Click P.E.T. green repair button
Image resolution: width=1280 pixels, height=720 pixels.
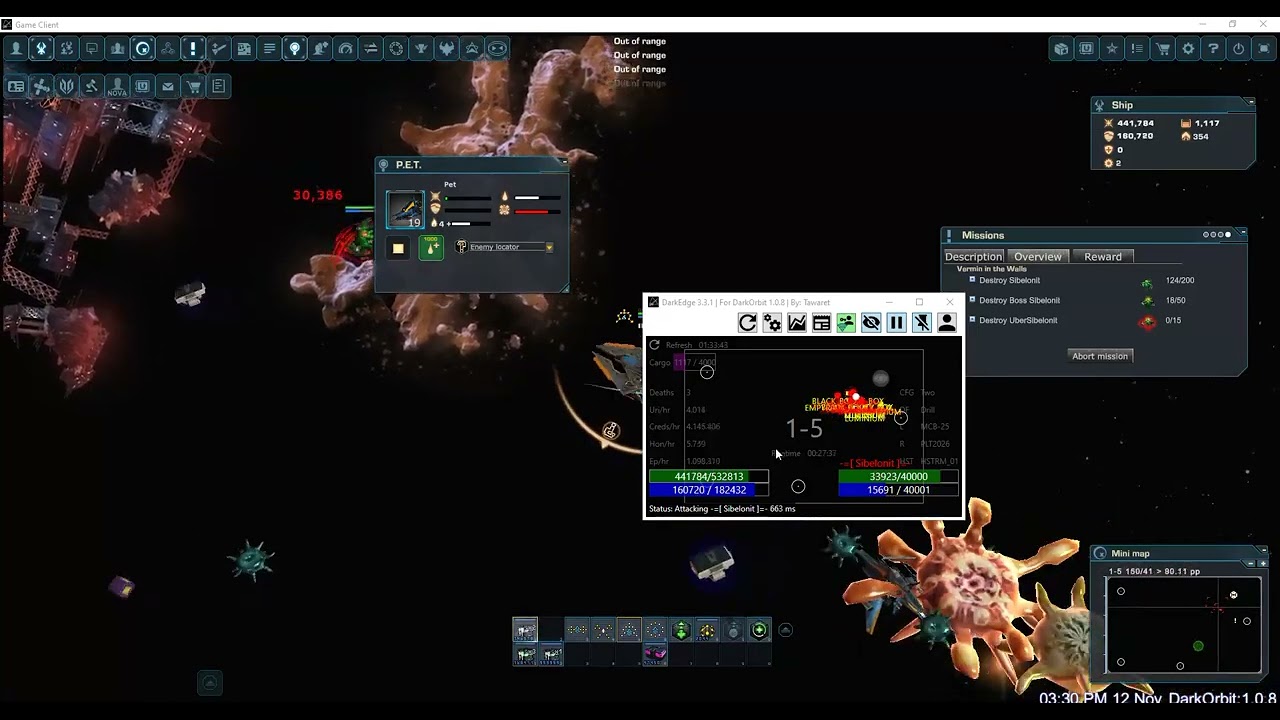tap(431, 248)
